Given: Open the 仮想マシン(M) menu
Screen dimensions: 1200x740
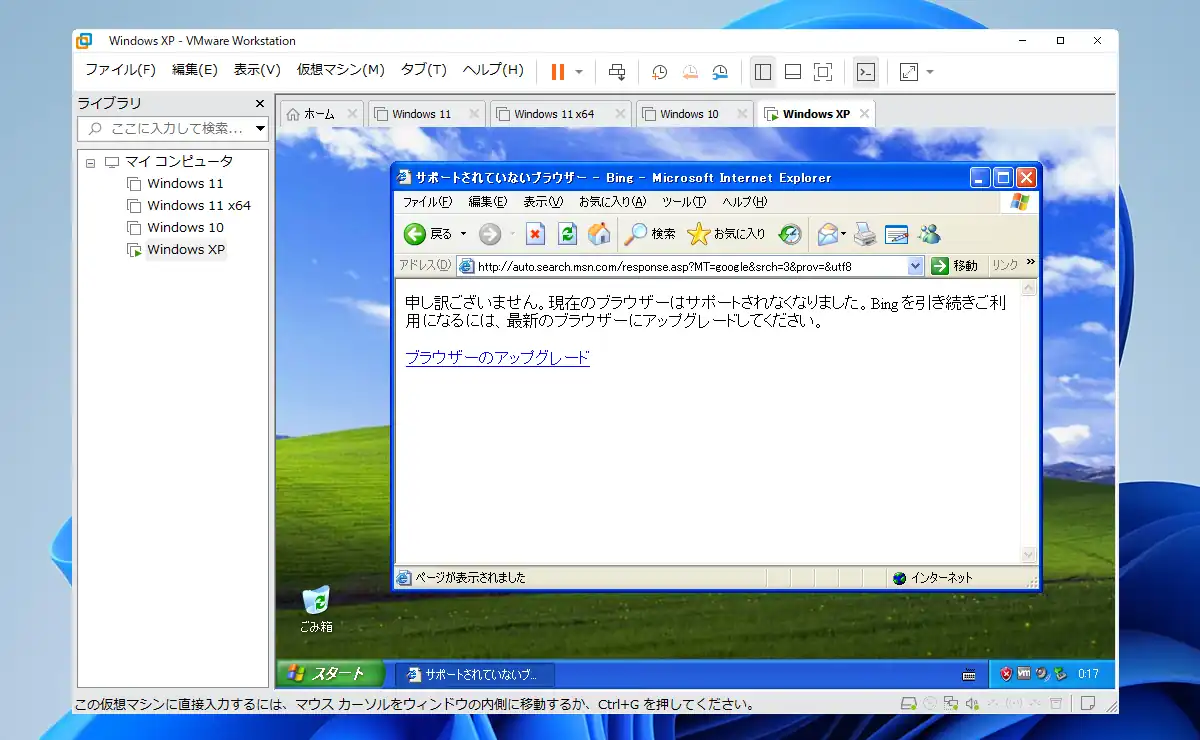Looking at the screenshot, I should (340, 70).
